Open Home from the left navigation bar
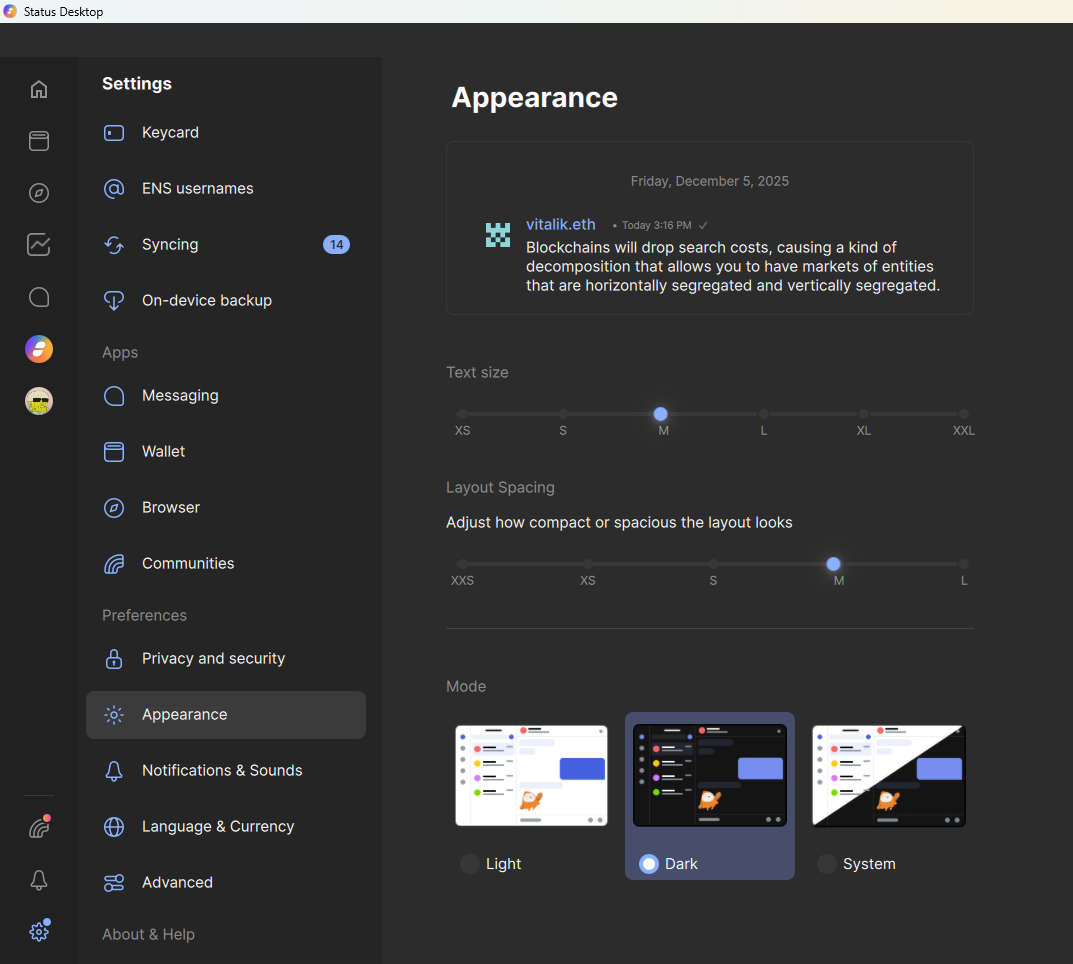Viewport: 1073px width, 964px height. [x=39, y=89]
